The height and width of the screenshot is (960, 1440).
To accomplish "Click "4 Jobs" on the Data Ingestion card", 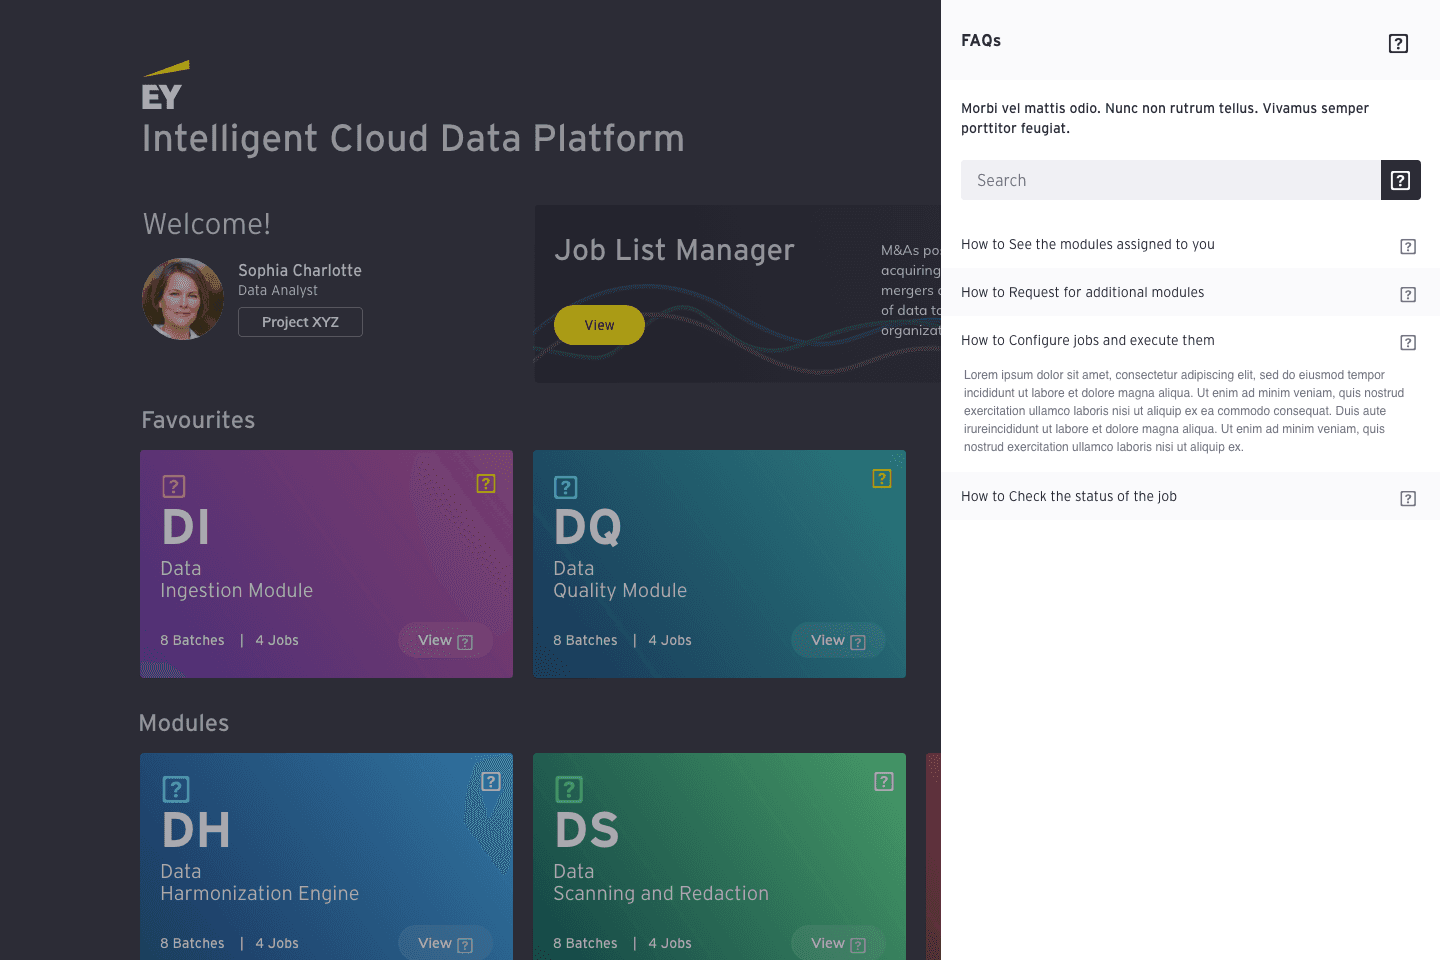I will [277, 640].
